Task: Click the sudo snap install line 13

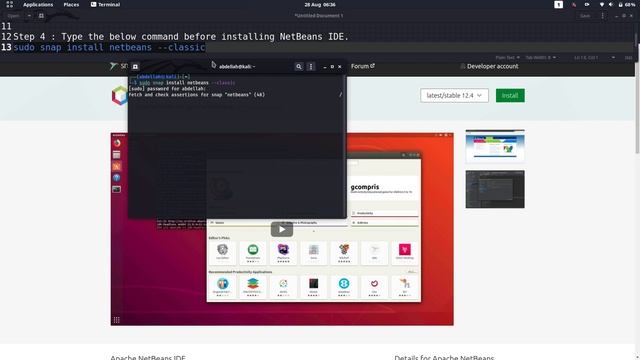Action: point(109,47)
